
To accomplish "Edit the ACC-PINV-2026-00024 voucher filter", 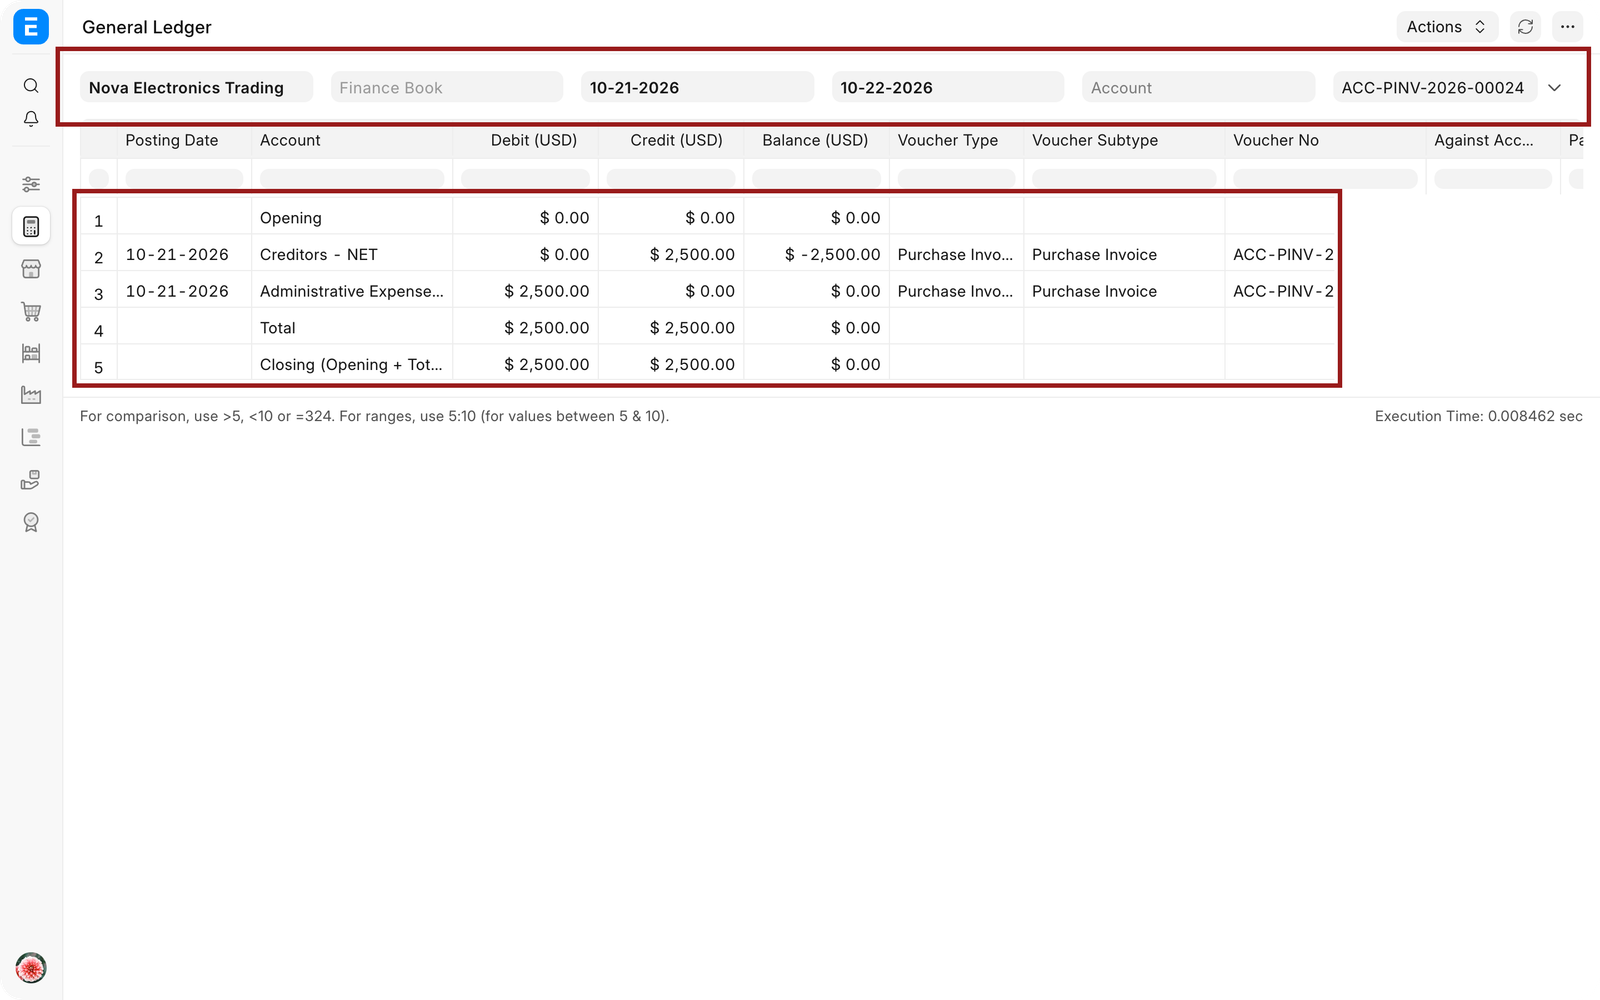I will pos(1435,87).
